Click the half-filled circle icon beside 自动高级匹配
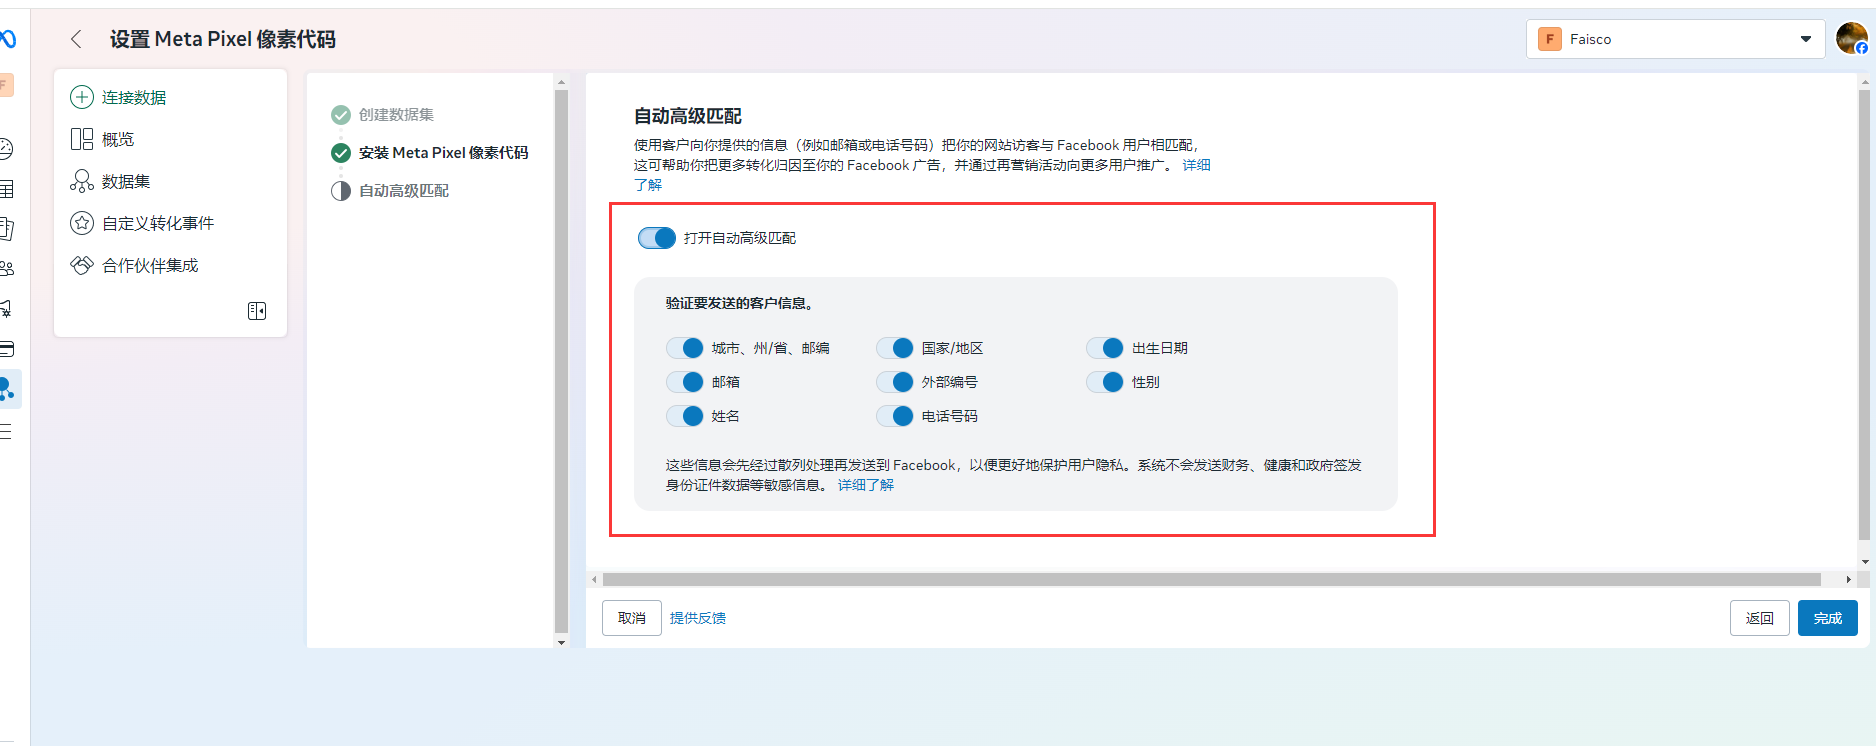1876x746 pixels. pyautogui.click(x=341, y=191)
